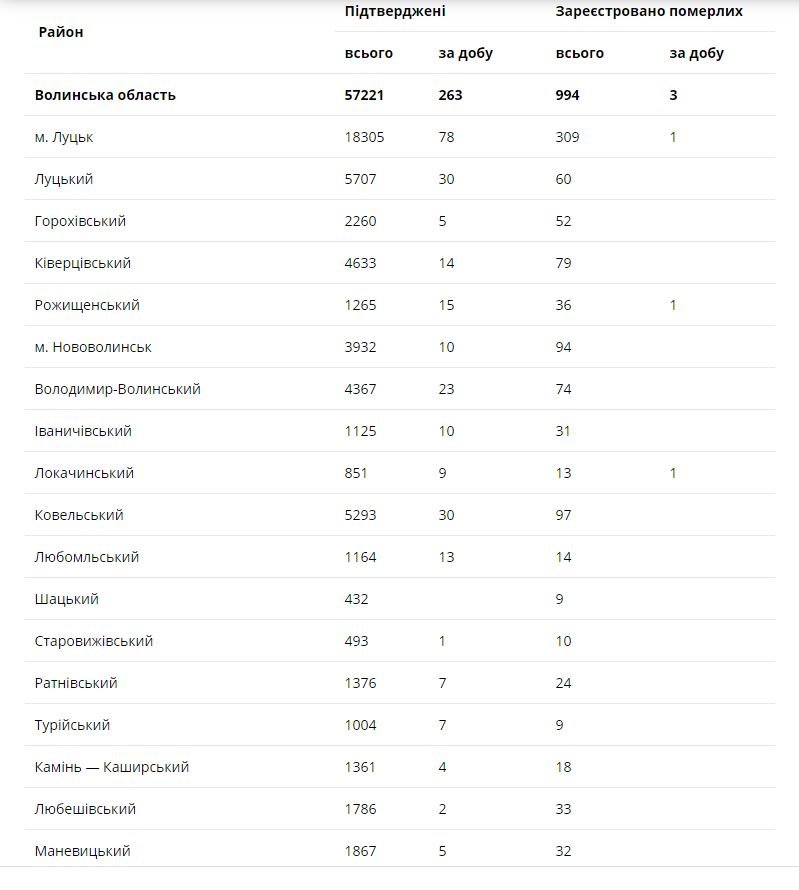Select the total deaths value 994
The height and width of the screenshot is (890, 799).
(568, 95)
